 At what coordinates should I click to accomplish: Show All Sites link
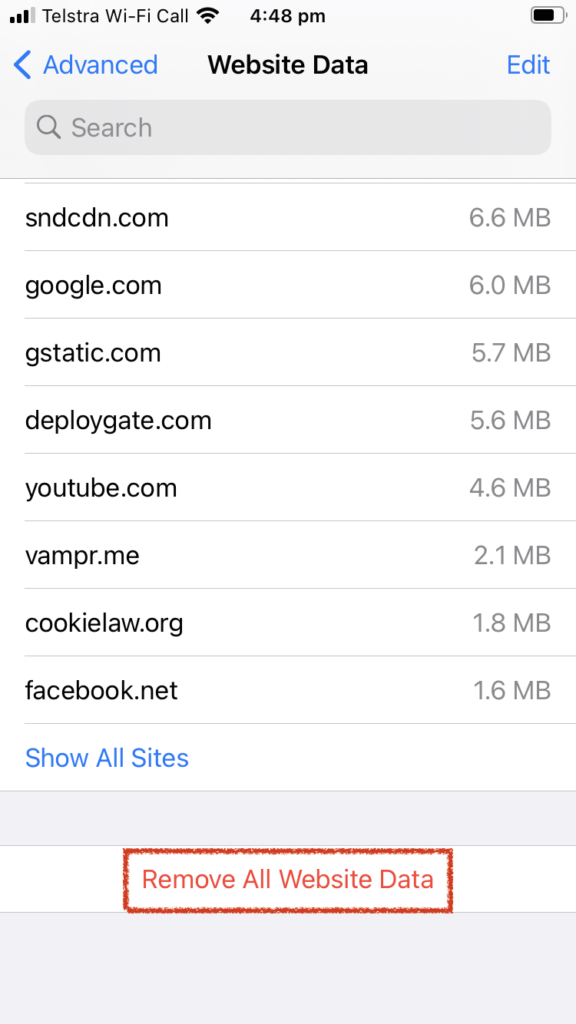[106, 758]
